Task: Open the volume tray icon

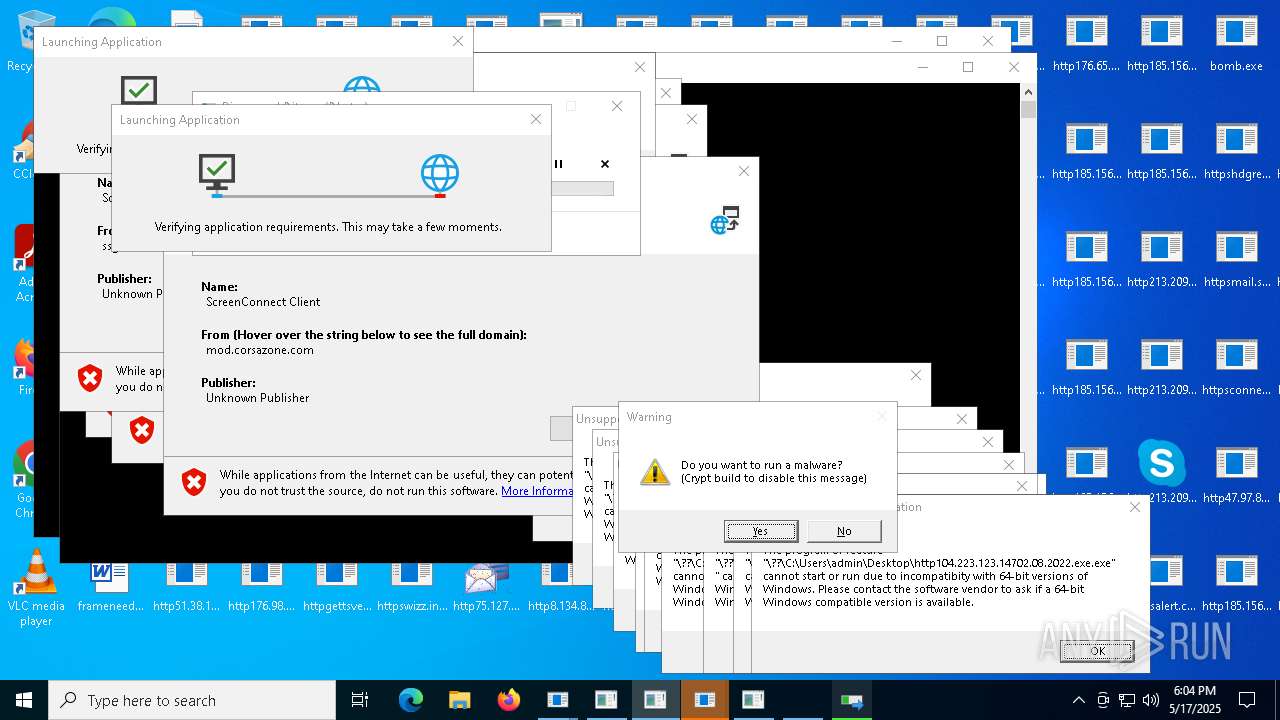Action: pyautogui.click(x=1151, y=700)
